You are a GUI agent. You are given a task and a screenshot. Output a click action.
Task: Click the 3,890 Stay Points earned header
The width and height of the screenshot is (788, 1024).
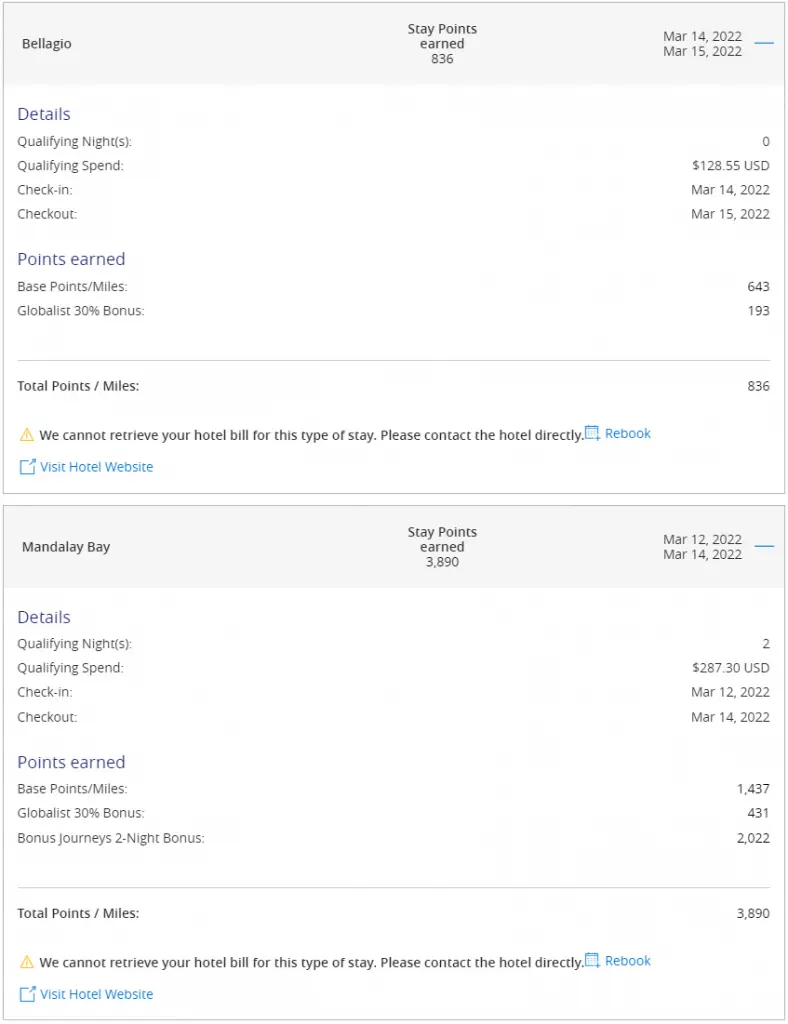coord(442,547)
